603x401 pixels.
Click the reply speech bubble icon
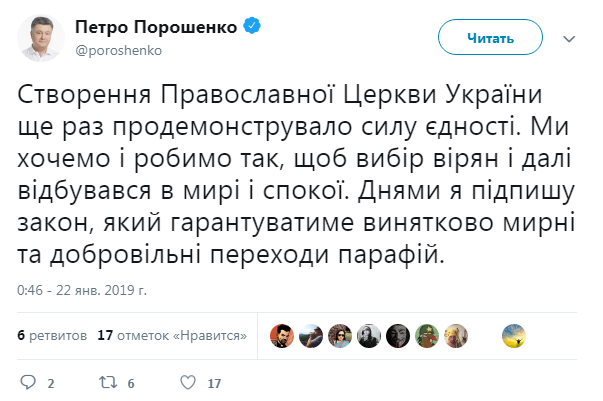pyautogui.click(x=27, y=382)
